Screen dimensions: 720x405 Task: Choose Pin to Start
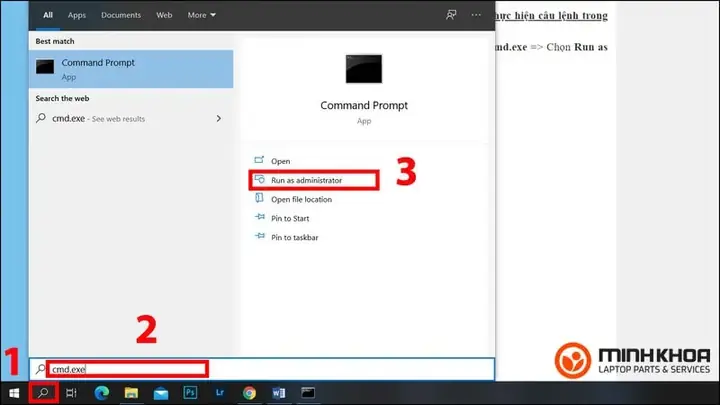pyautogui.click(x=290, y=219)
